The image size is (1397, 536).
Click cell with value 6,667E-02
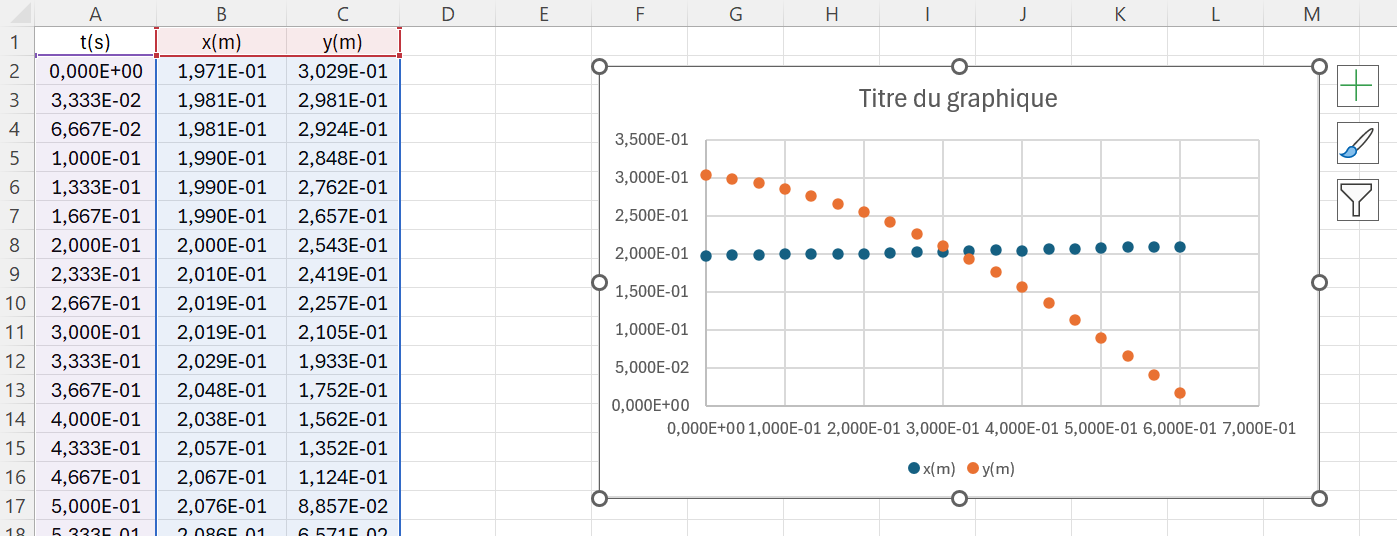coord(95,129)
